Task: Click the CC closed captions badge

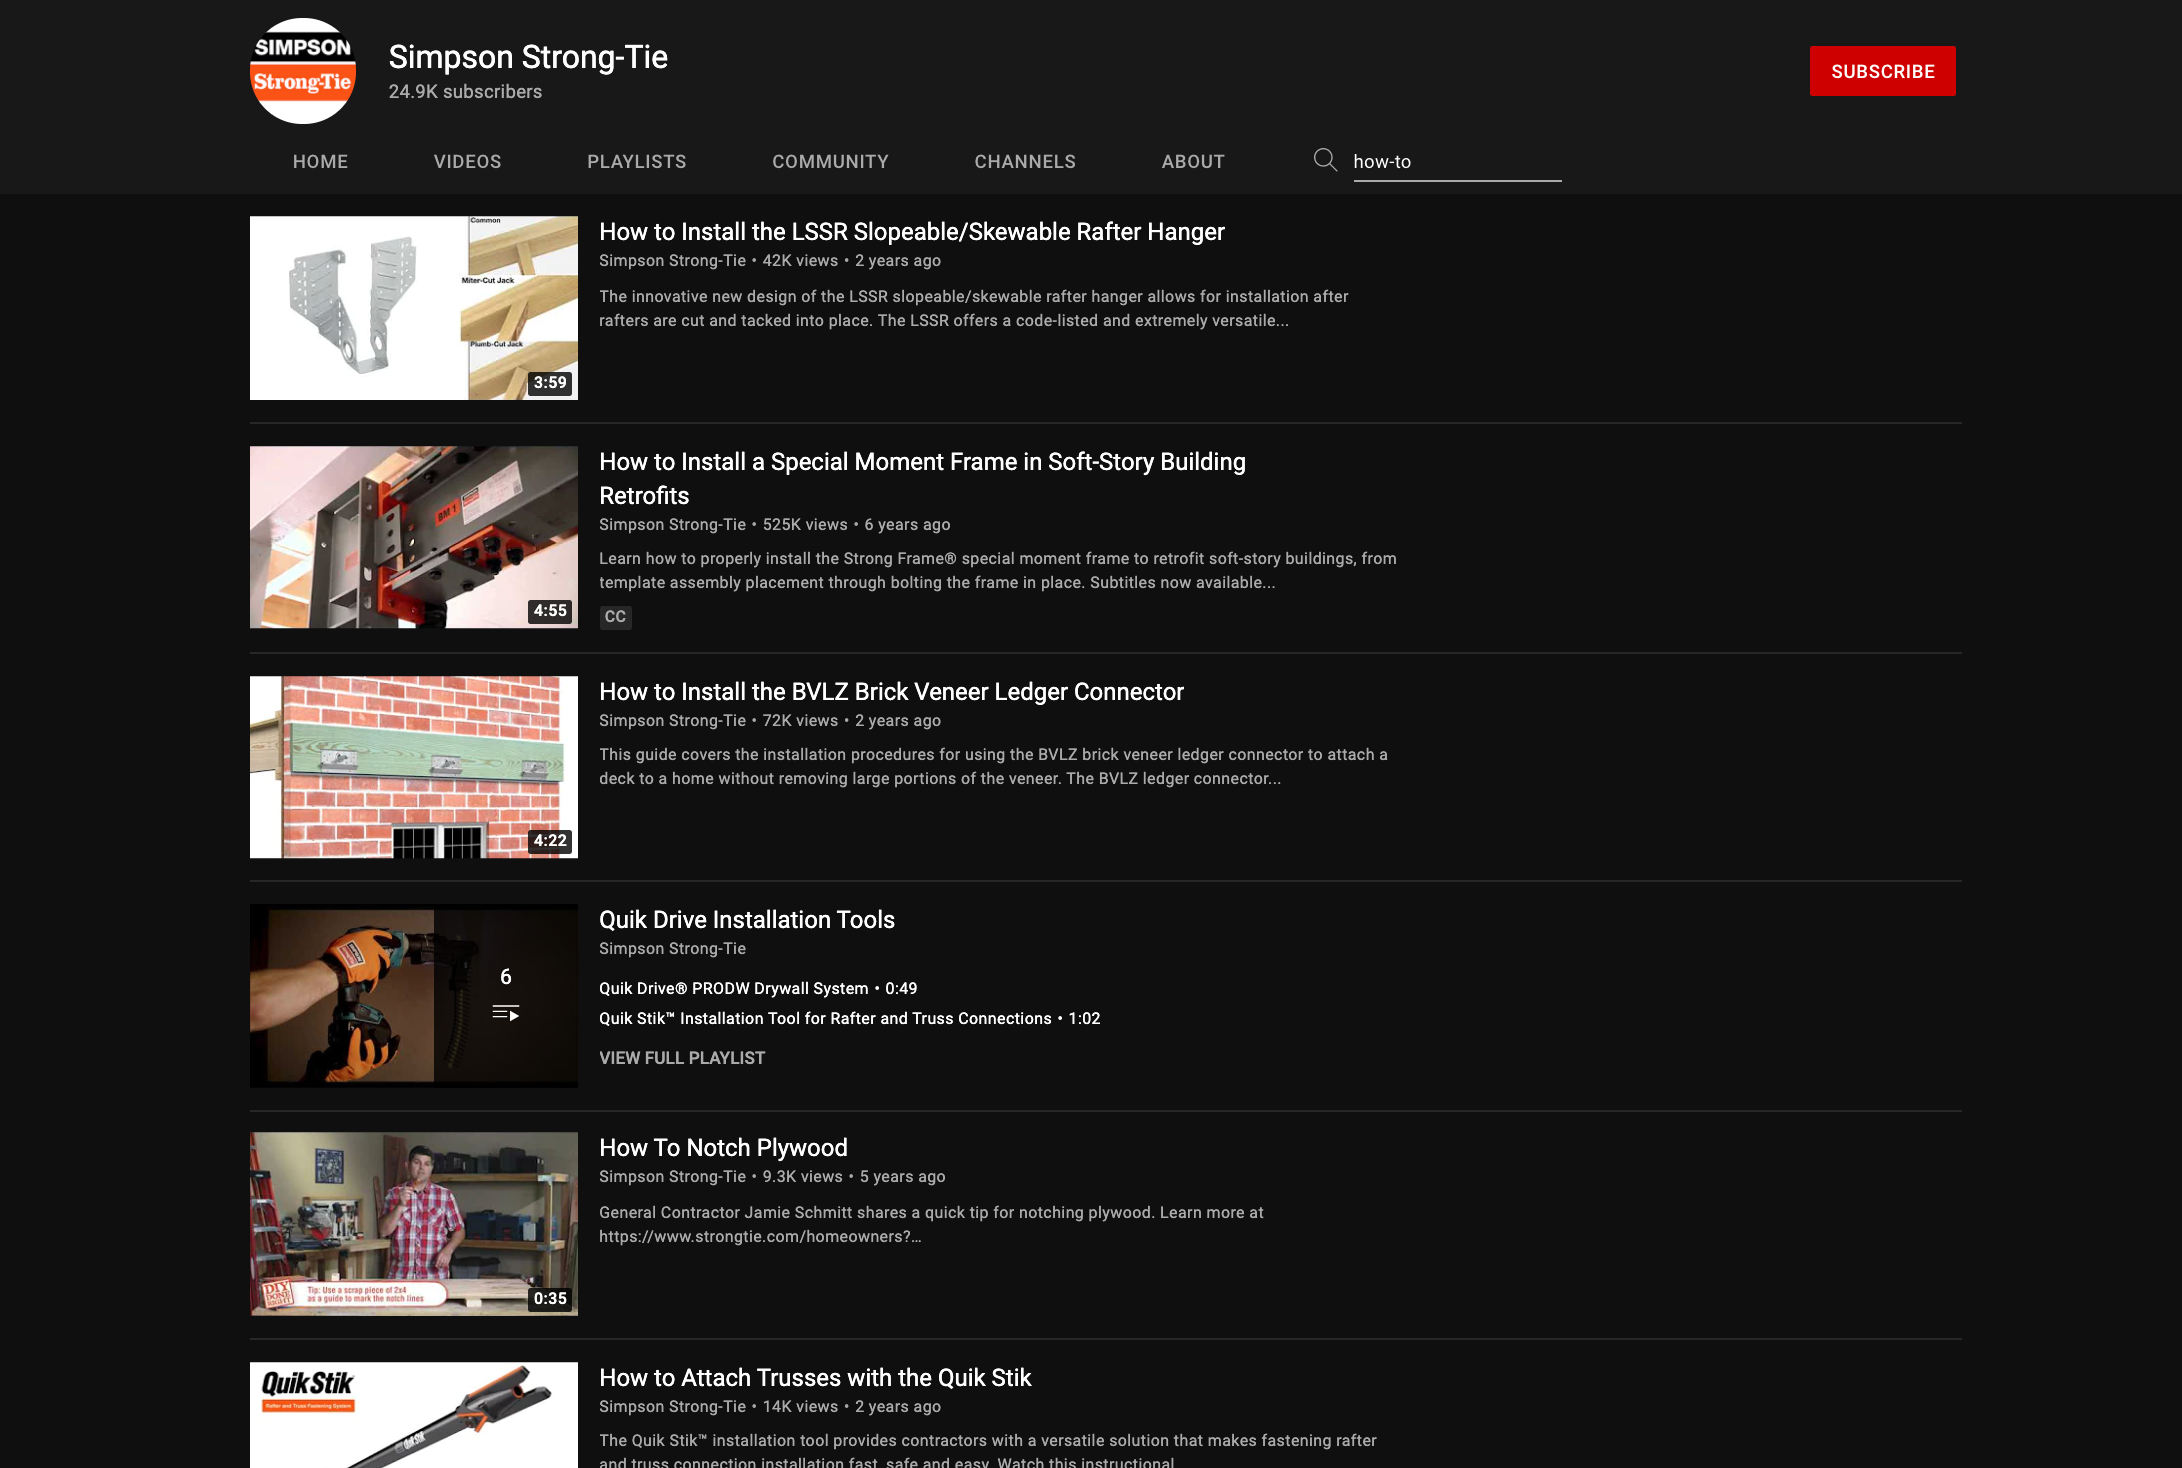Action: pyautogui.click(x=615, y=617)
